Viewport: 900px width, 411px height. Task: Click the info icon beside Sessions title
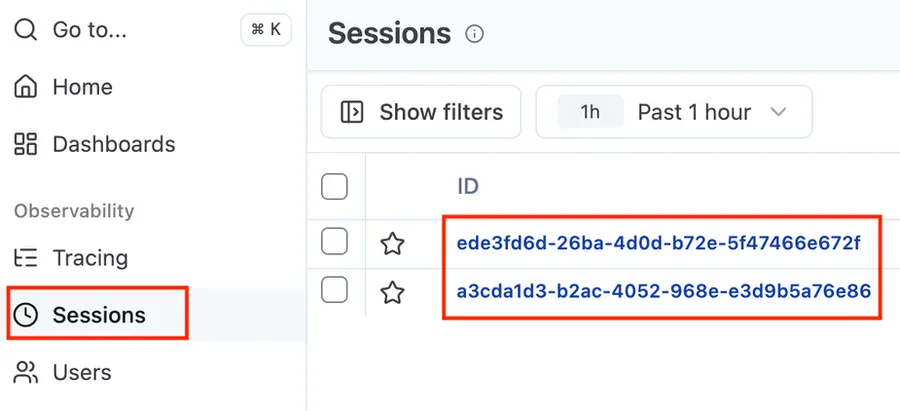(475, 34)
